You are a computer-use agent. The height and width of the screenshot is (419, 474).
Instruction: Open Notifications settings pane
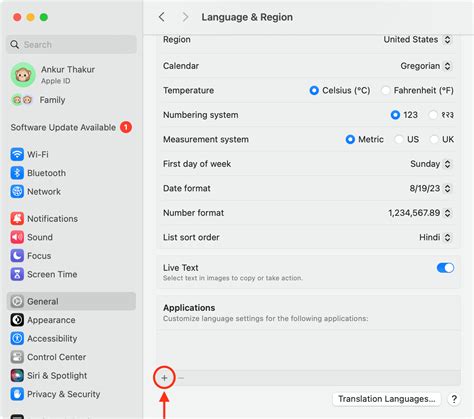(x=71, y=219)
